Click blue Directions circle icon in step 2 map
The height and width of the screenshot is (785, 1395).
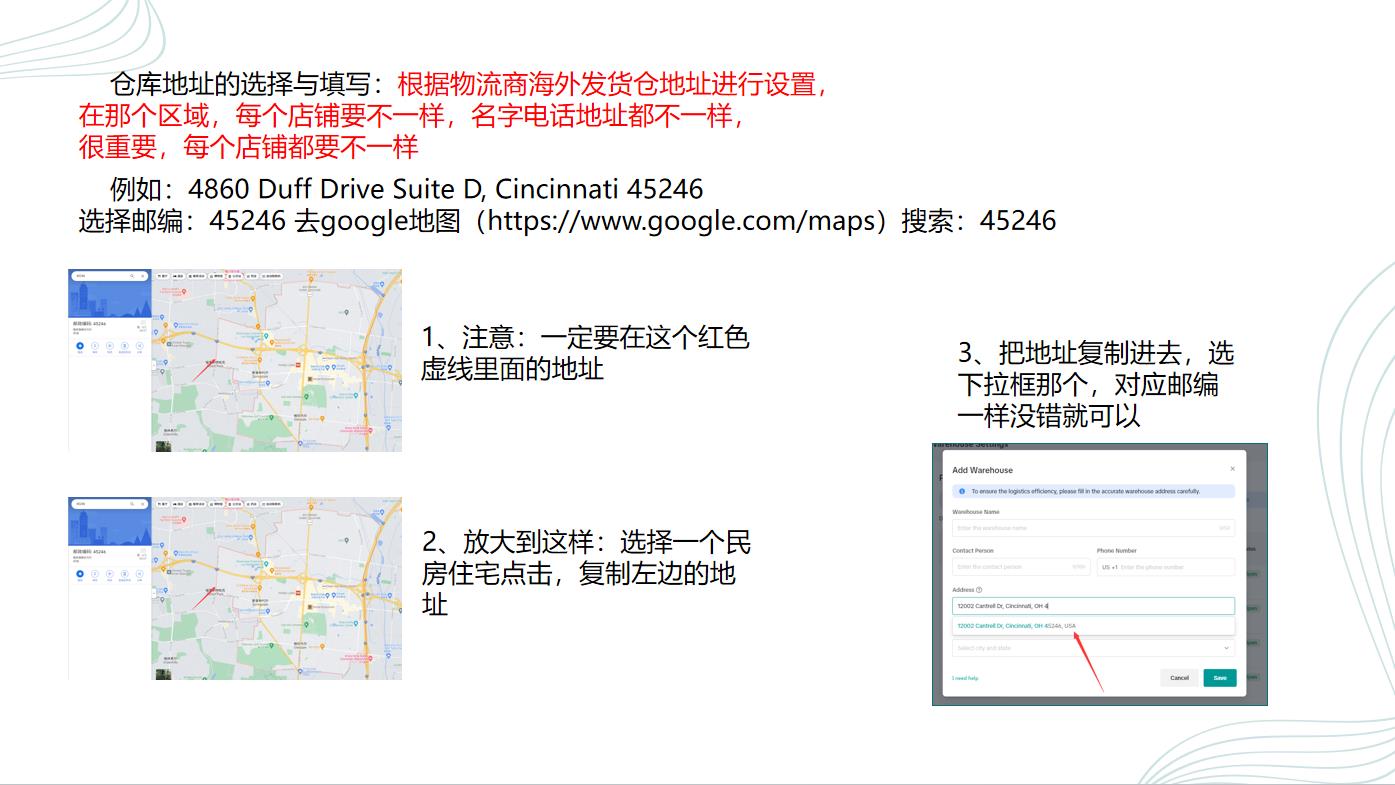[80, 574]
